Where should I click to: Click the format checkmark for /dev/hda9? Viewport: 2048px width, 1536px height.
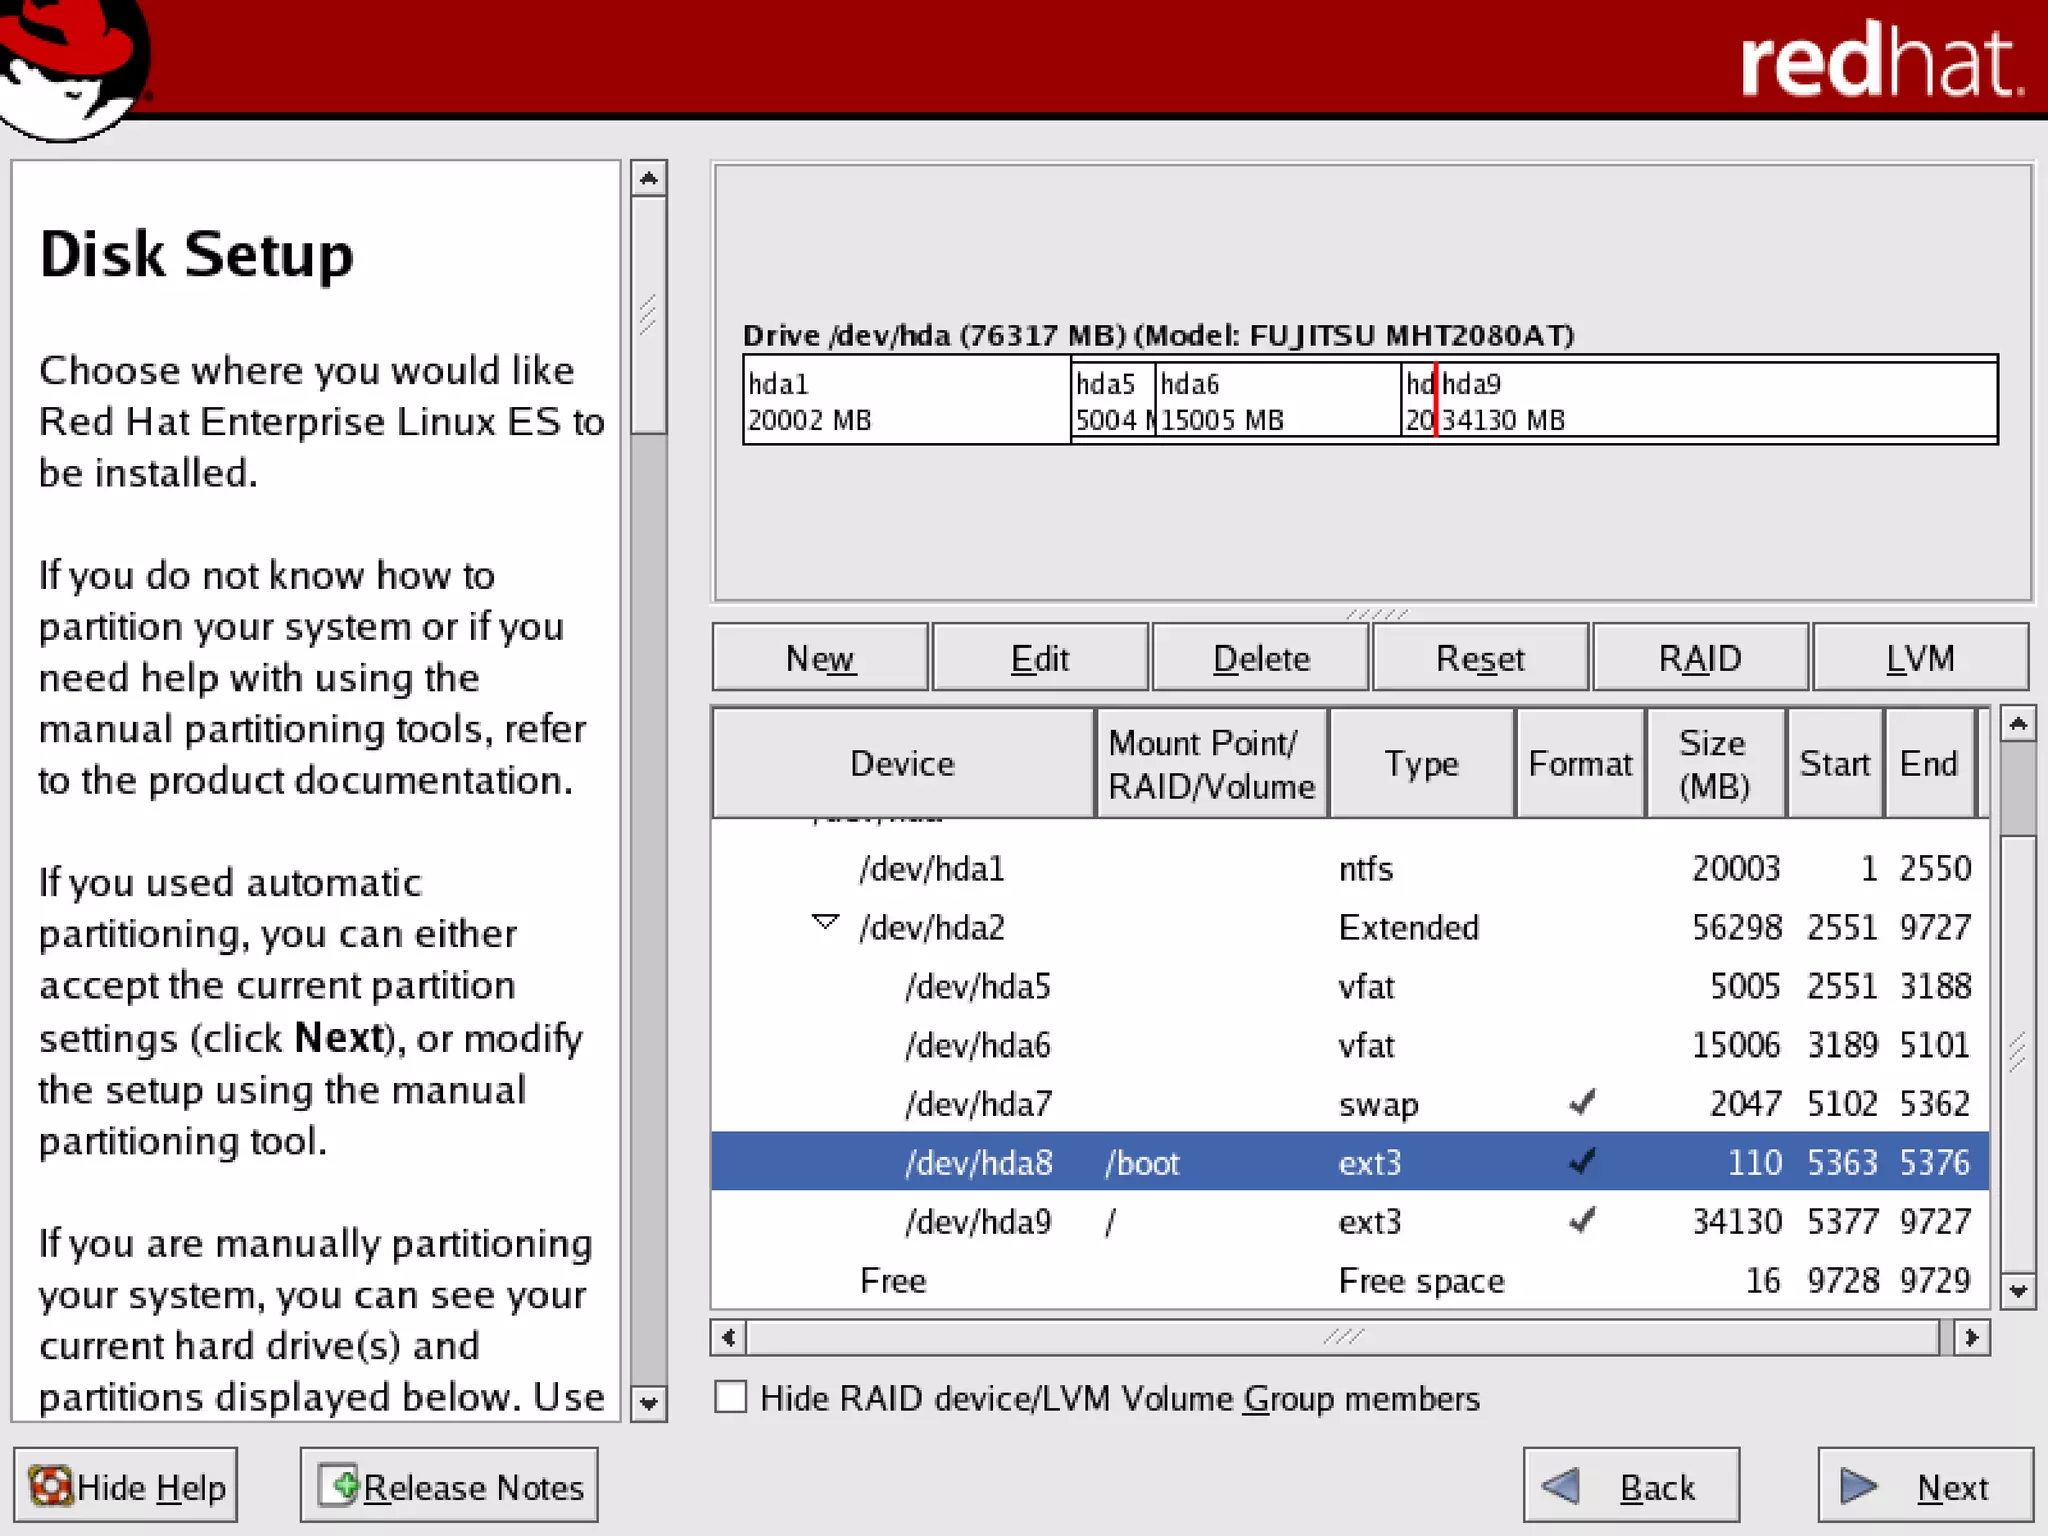tap(1582, 1221)
